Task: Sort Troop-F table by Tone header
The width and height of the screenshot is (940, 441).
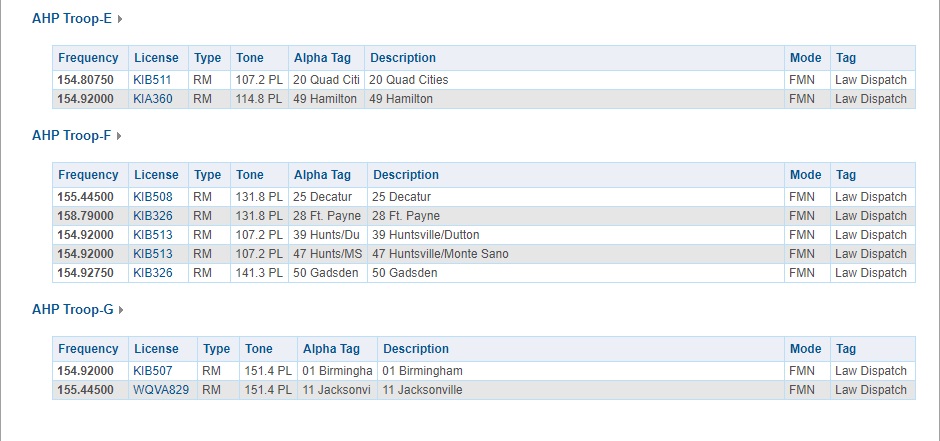Action: click(x=249, y=175)
